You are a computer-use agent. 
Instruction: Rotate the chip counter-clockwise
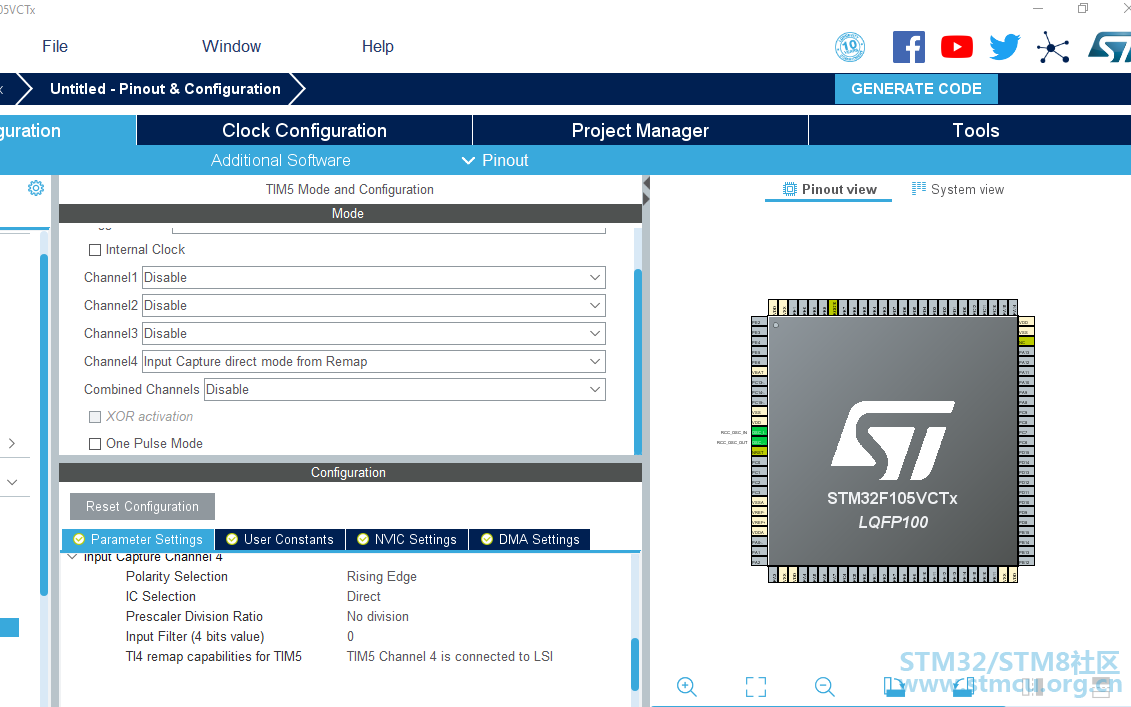[963, 686]
